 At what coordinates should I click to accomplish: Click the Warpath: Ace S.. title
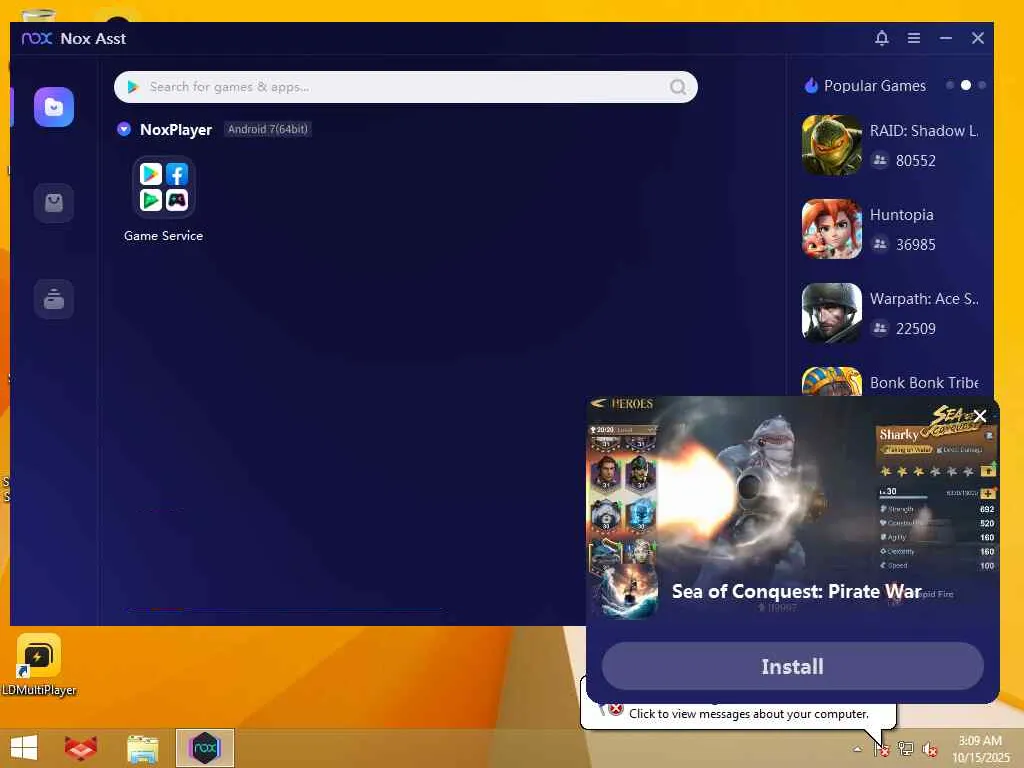(x=924, y=299)
